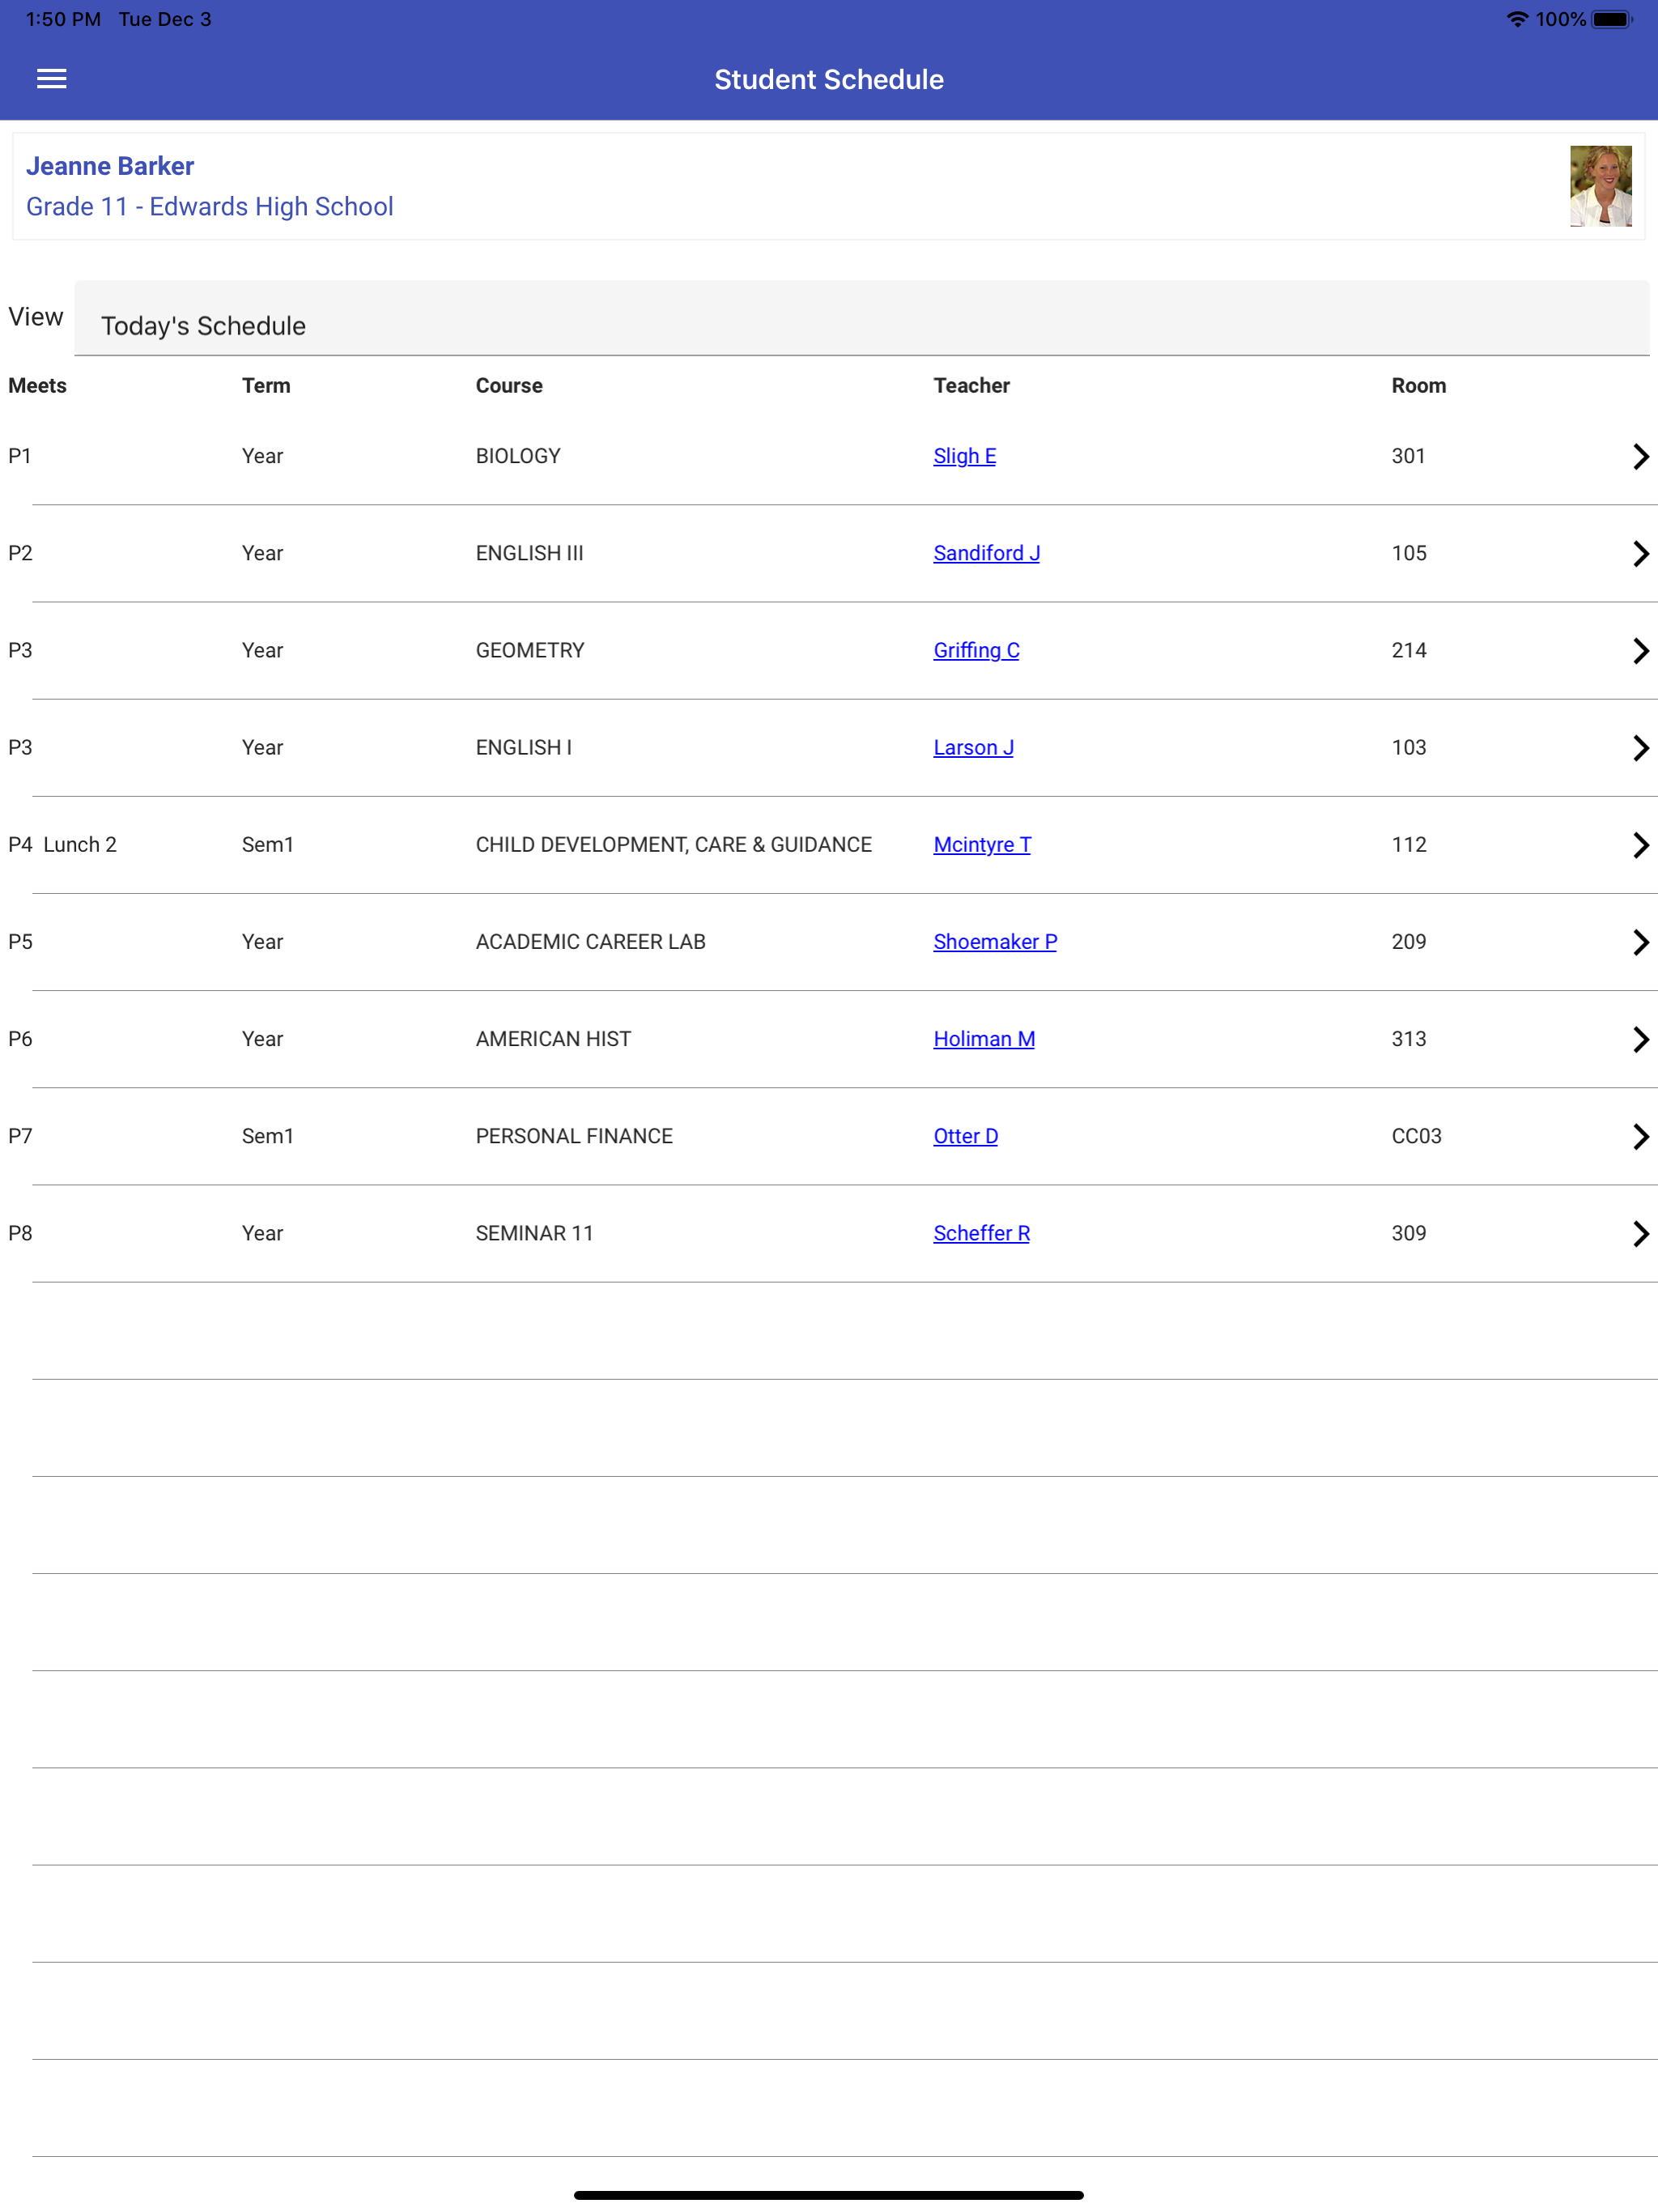Click teacher link Sandiford J
This screenshot has height=2212, width=1658.
coord(986,553)
